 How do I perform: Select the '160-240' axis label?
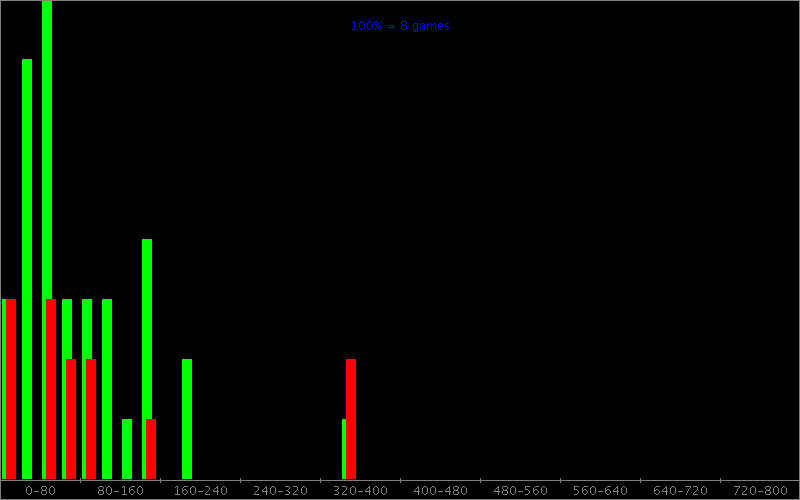tap(201, 491)
